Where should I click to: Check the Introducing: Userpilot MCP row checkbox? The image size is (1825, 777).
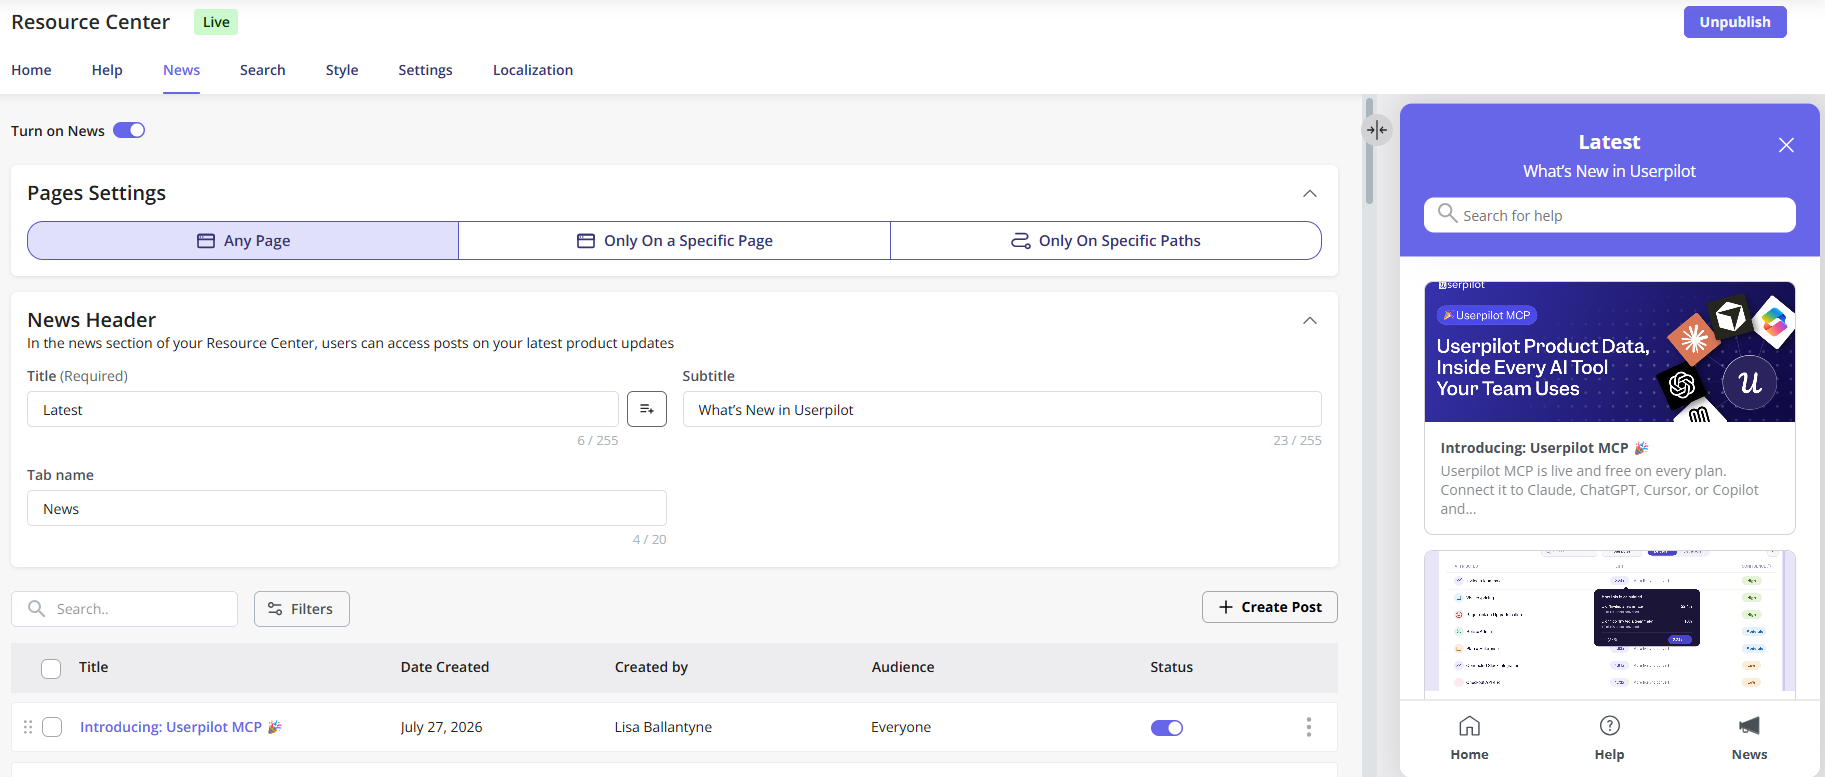point(52,727)
